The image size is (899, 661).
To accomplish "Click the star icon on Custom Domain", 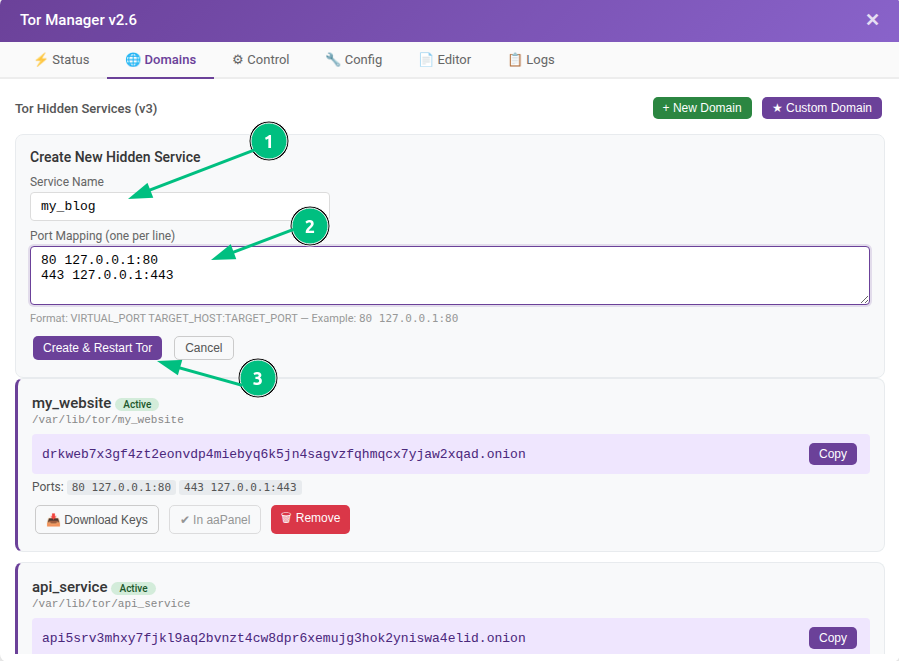I will 777,108.
